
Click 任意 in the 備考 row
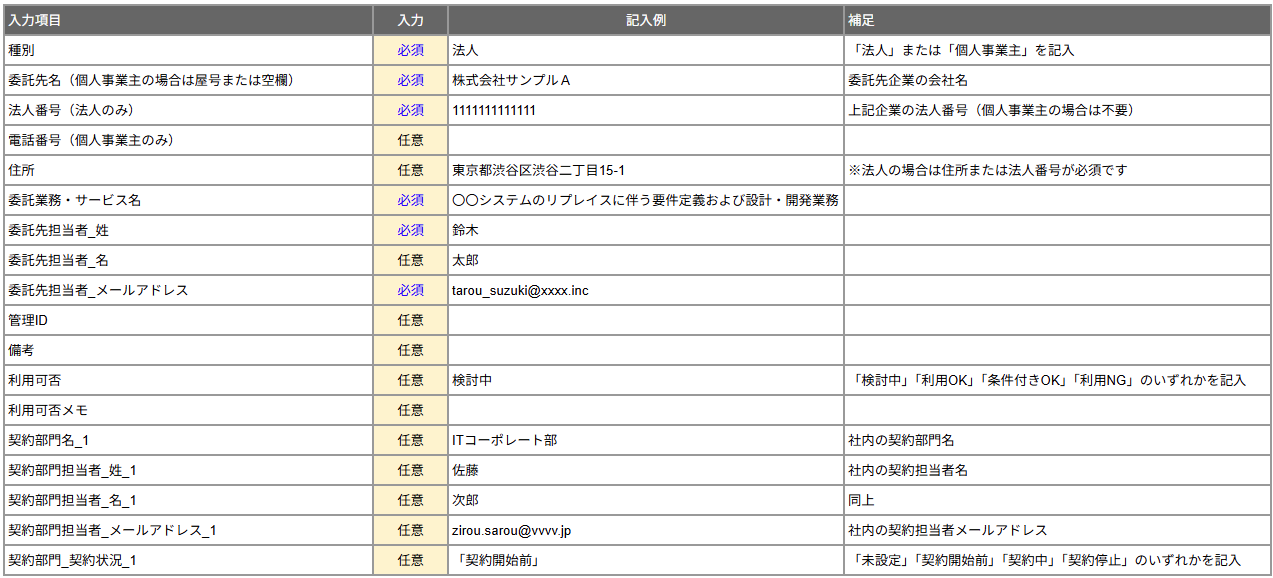pyautogui.click(x=410, y=350)
